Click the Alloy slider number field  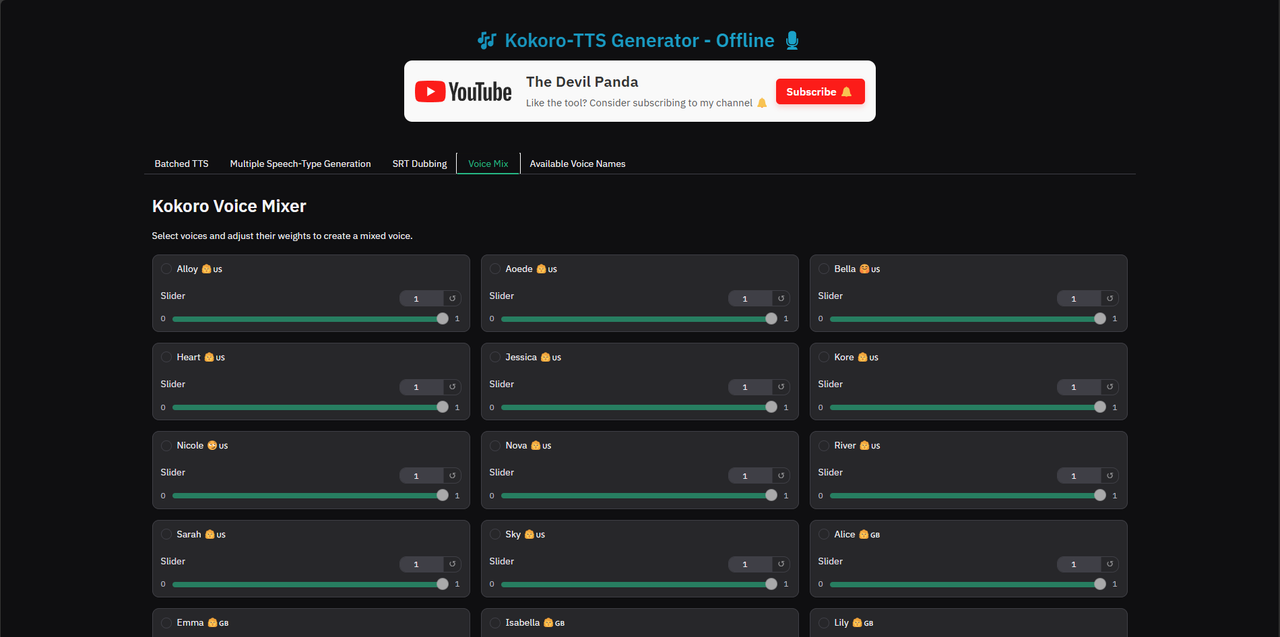(421, 298)
